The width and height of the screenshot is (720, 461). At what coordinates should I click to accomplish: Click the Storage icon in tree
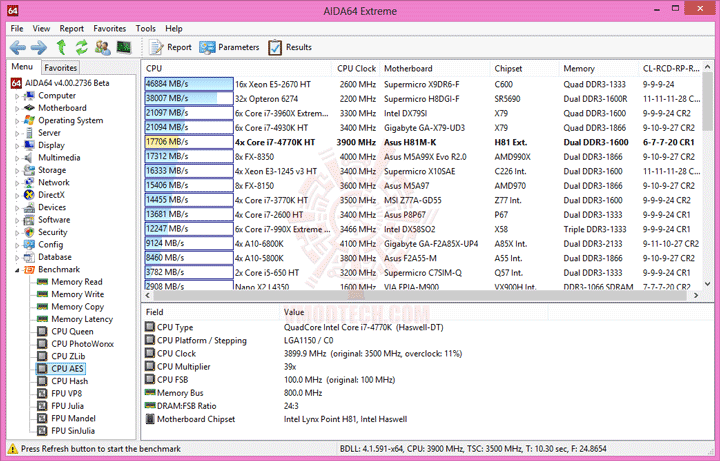(x=29, y=170)
